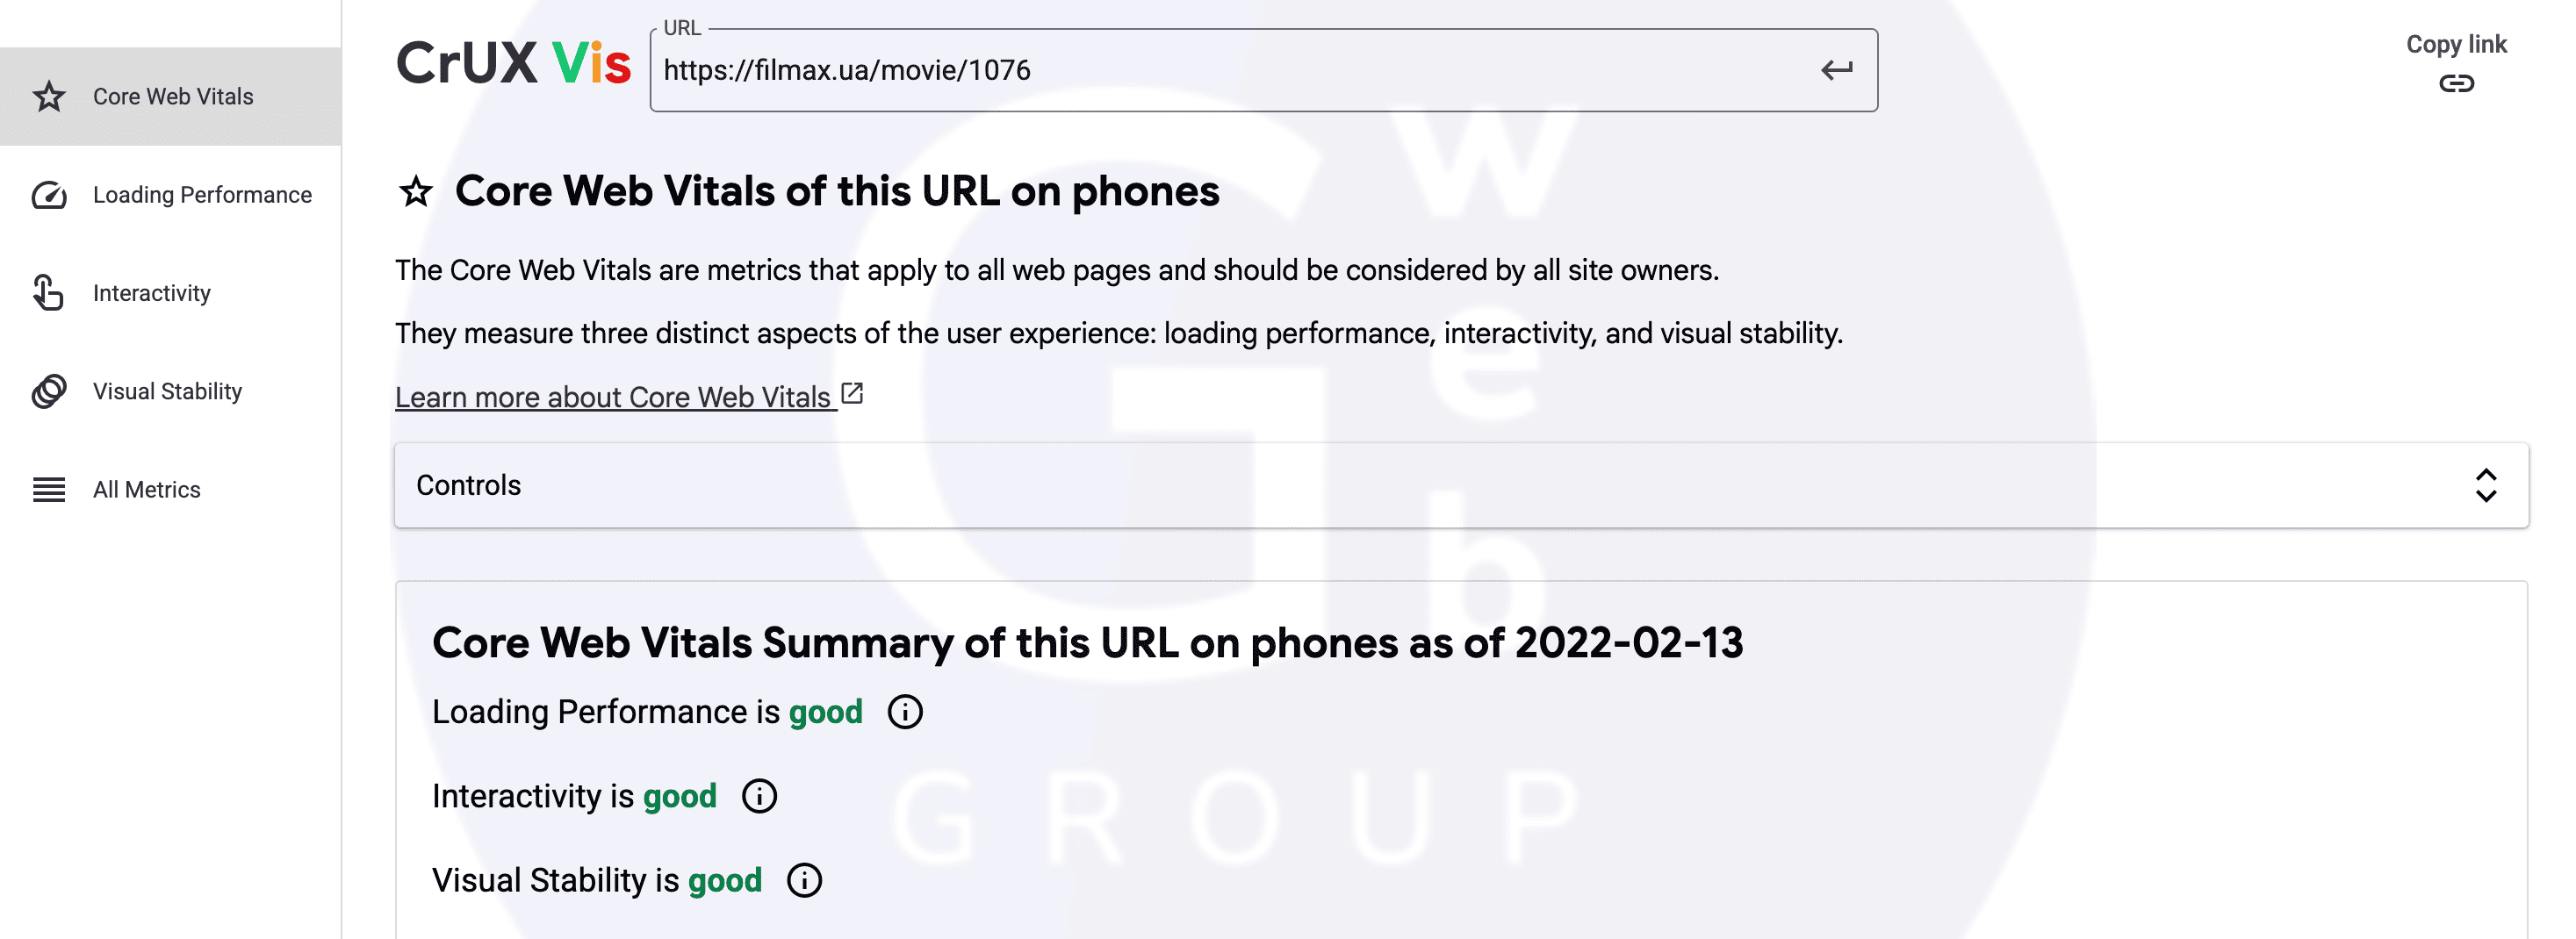Screen dimensions: 2576x939
Task: Show info for Loading Performance is good
Action: pos(905,712)
